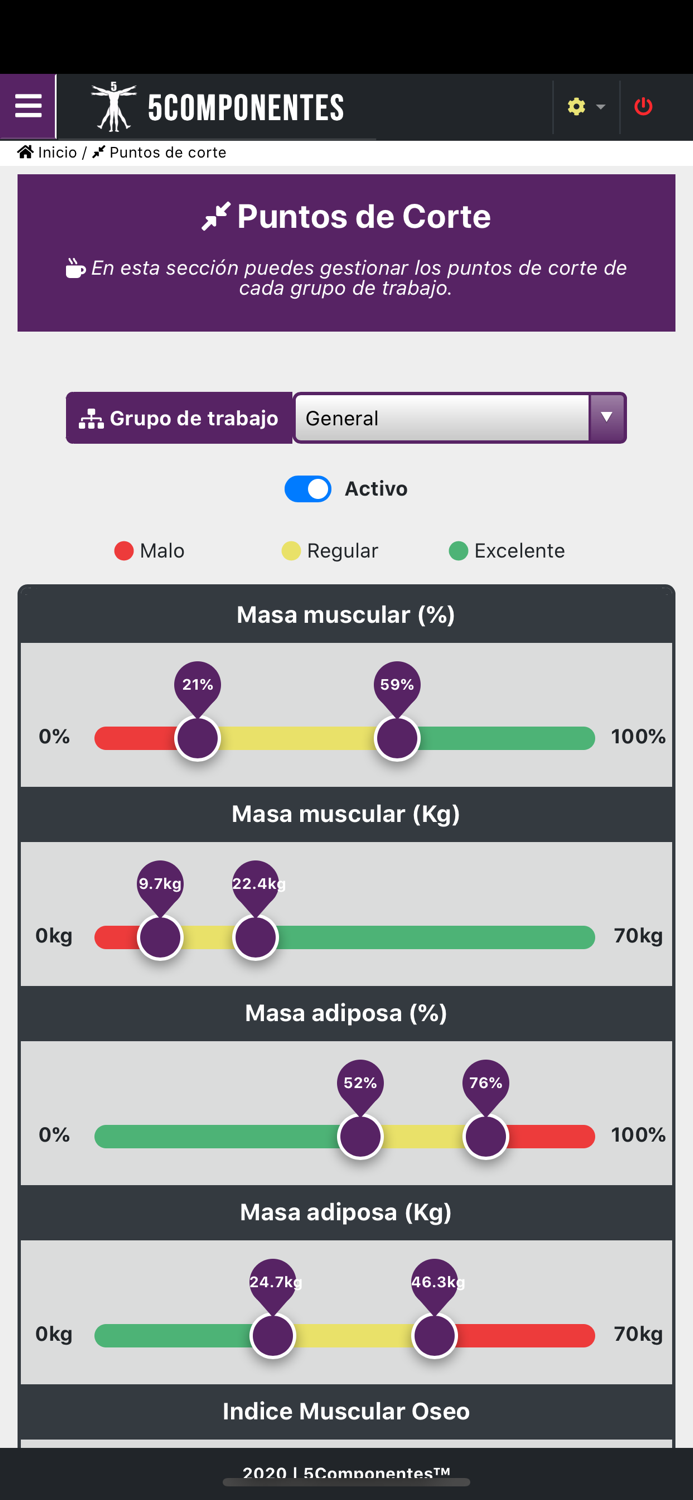The width and height of the screenshot is (693, 1500).
Task: Click the 24.7kg adipose mass handle
Action: [x=272, y=1335]
